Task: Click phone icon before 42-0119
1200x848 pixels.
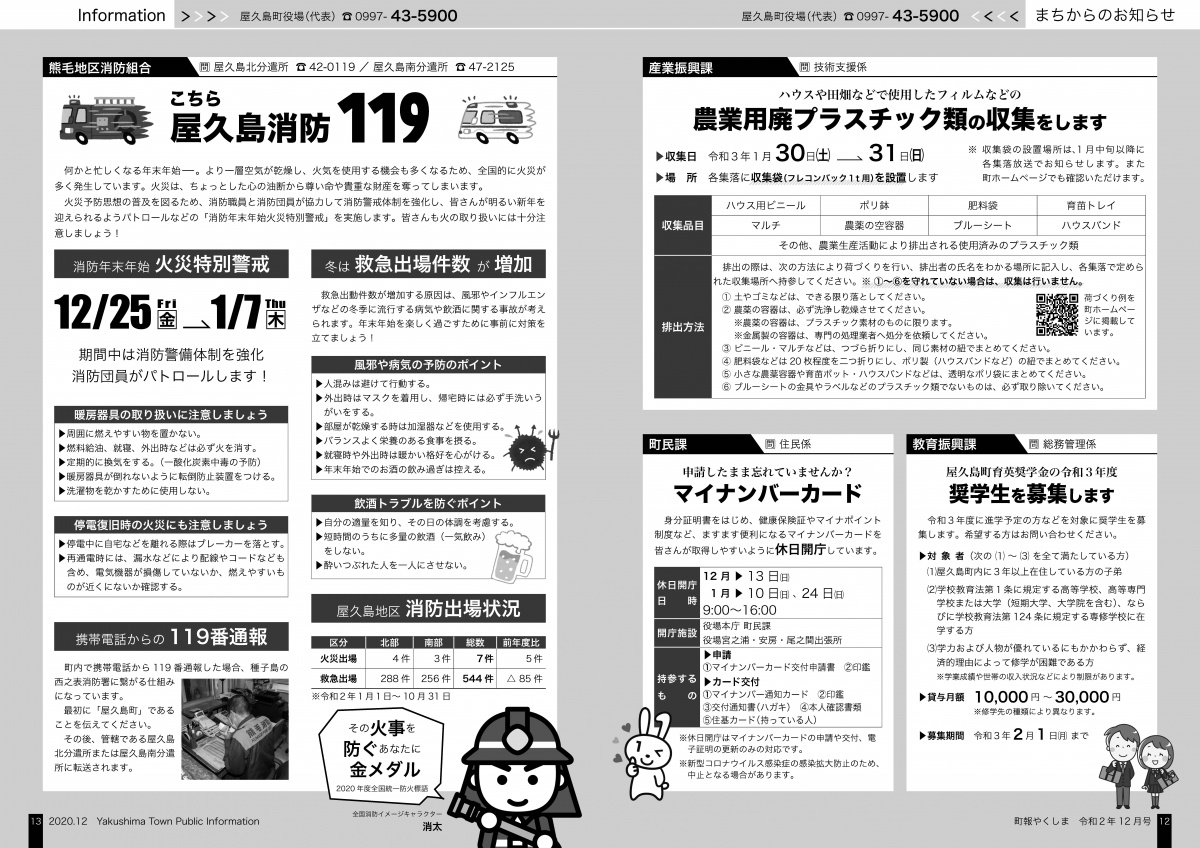Action: tap(302, 68)
